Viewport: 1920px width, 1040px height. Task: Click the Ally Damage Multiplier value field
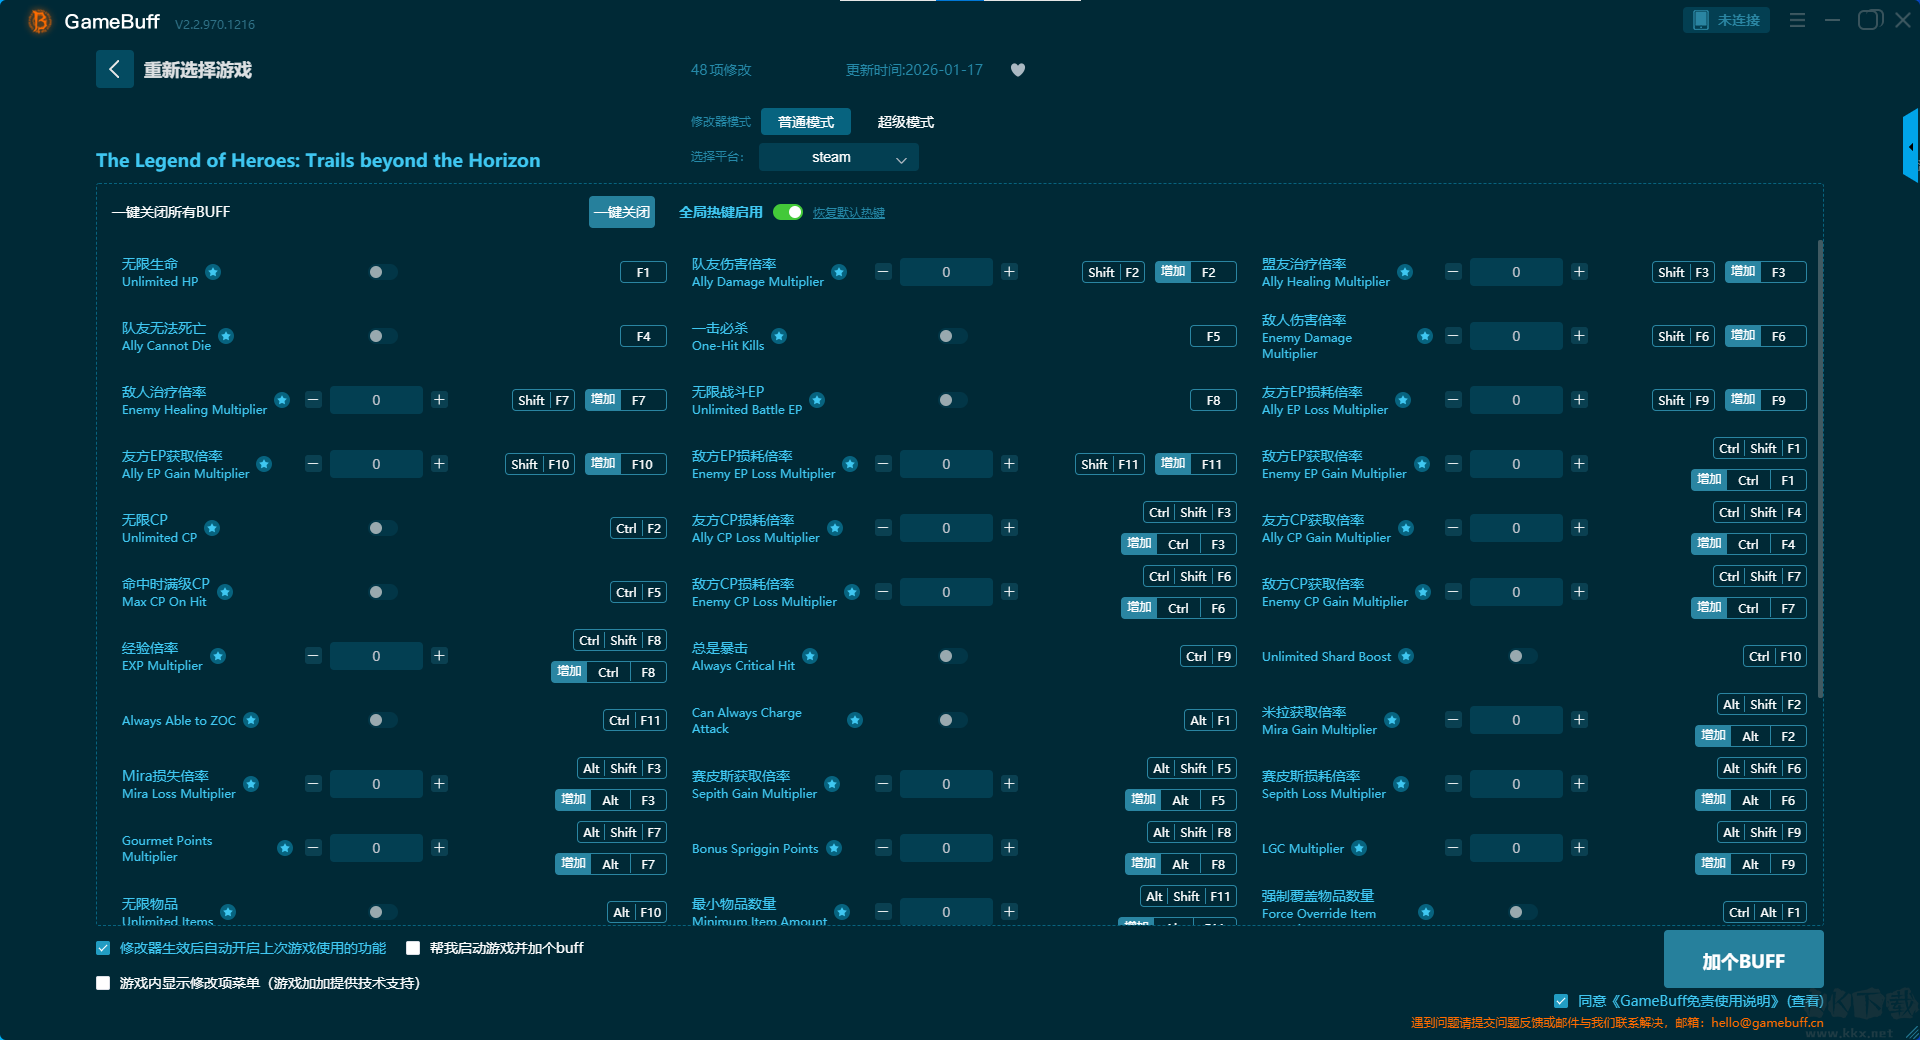[x=945, y=272]
